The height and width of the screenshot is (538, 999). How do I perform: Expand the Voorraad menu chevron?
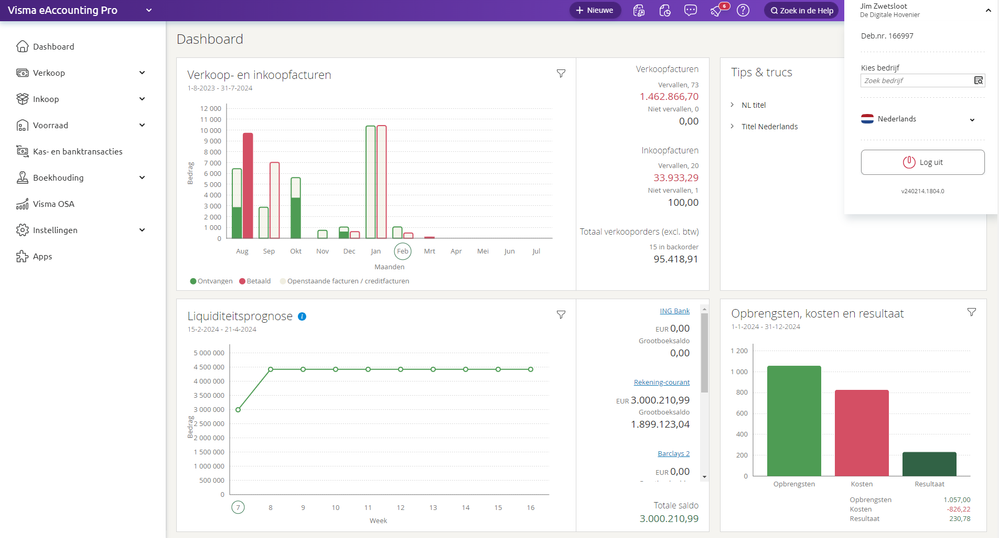click(x=142, y=125)
